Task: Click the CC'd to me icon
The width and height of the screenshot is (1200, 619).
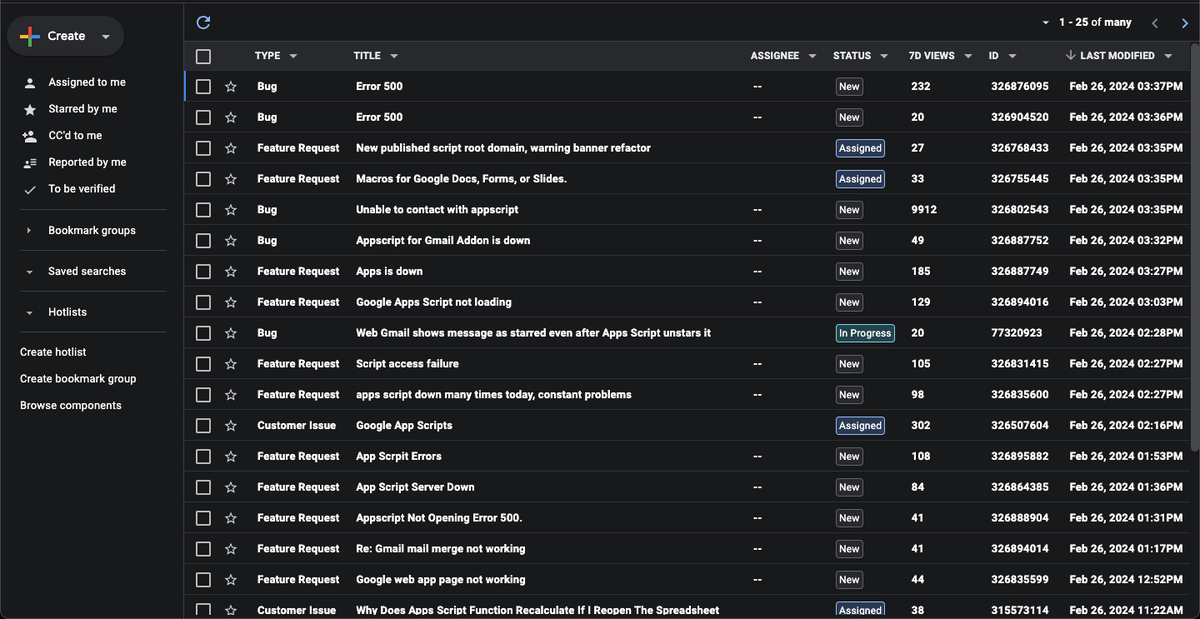Action: point(29,136)
